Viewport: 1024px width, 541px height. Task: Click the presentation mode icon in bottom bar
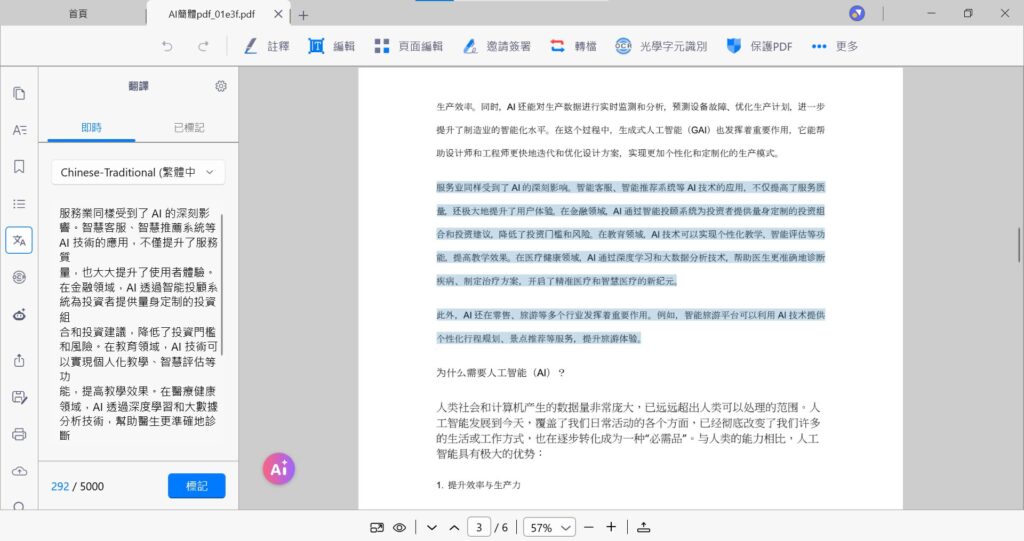(377, 527)
